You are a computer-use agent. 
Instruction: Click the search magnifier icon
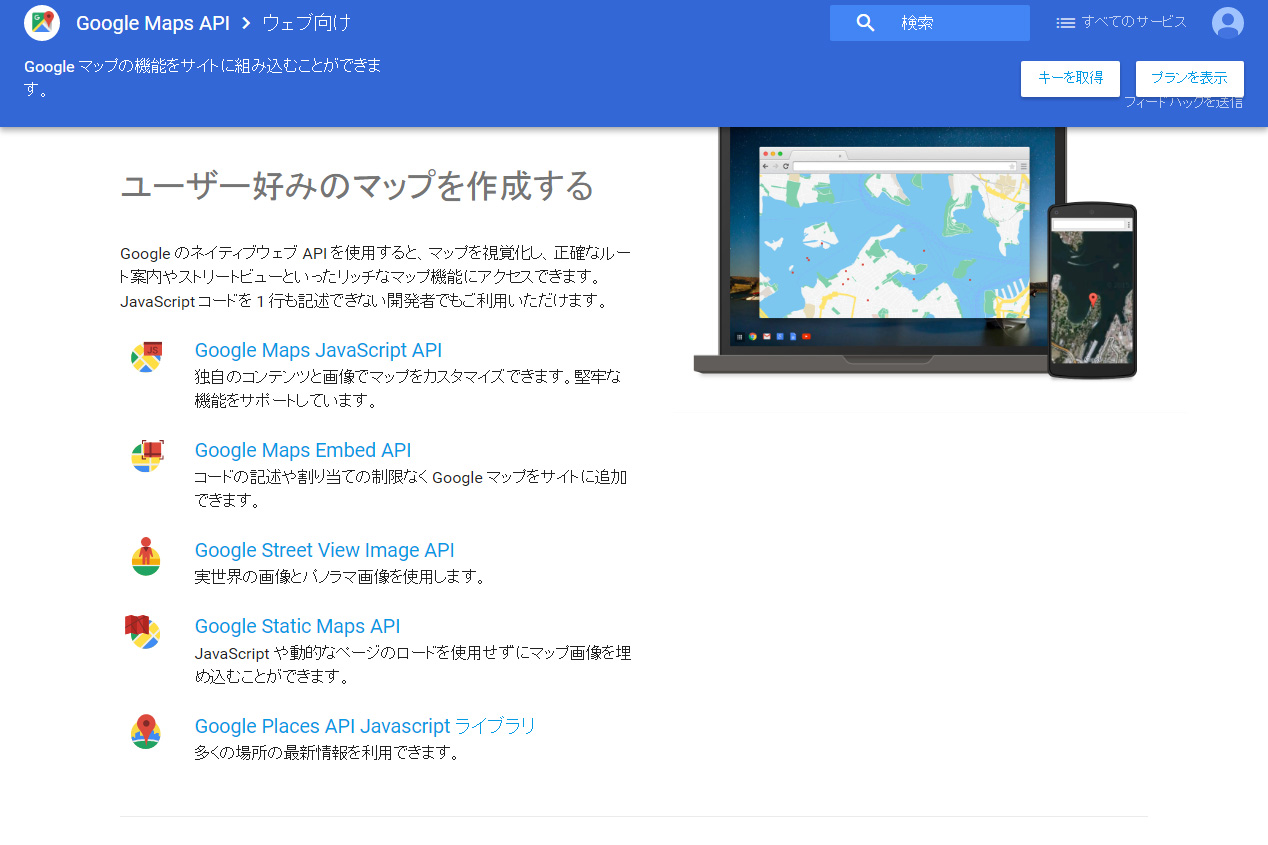866,23
